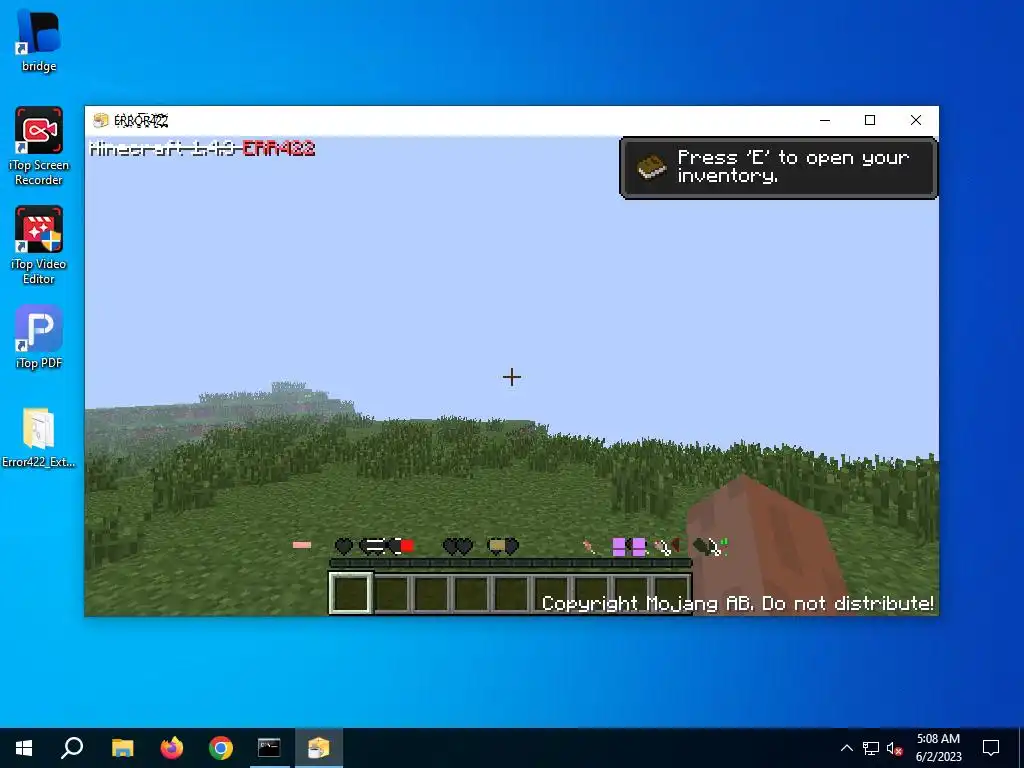
Task: Click the ERROR422 window title bar text
Action: (141, 120)
